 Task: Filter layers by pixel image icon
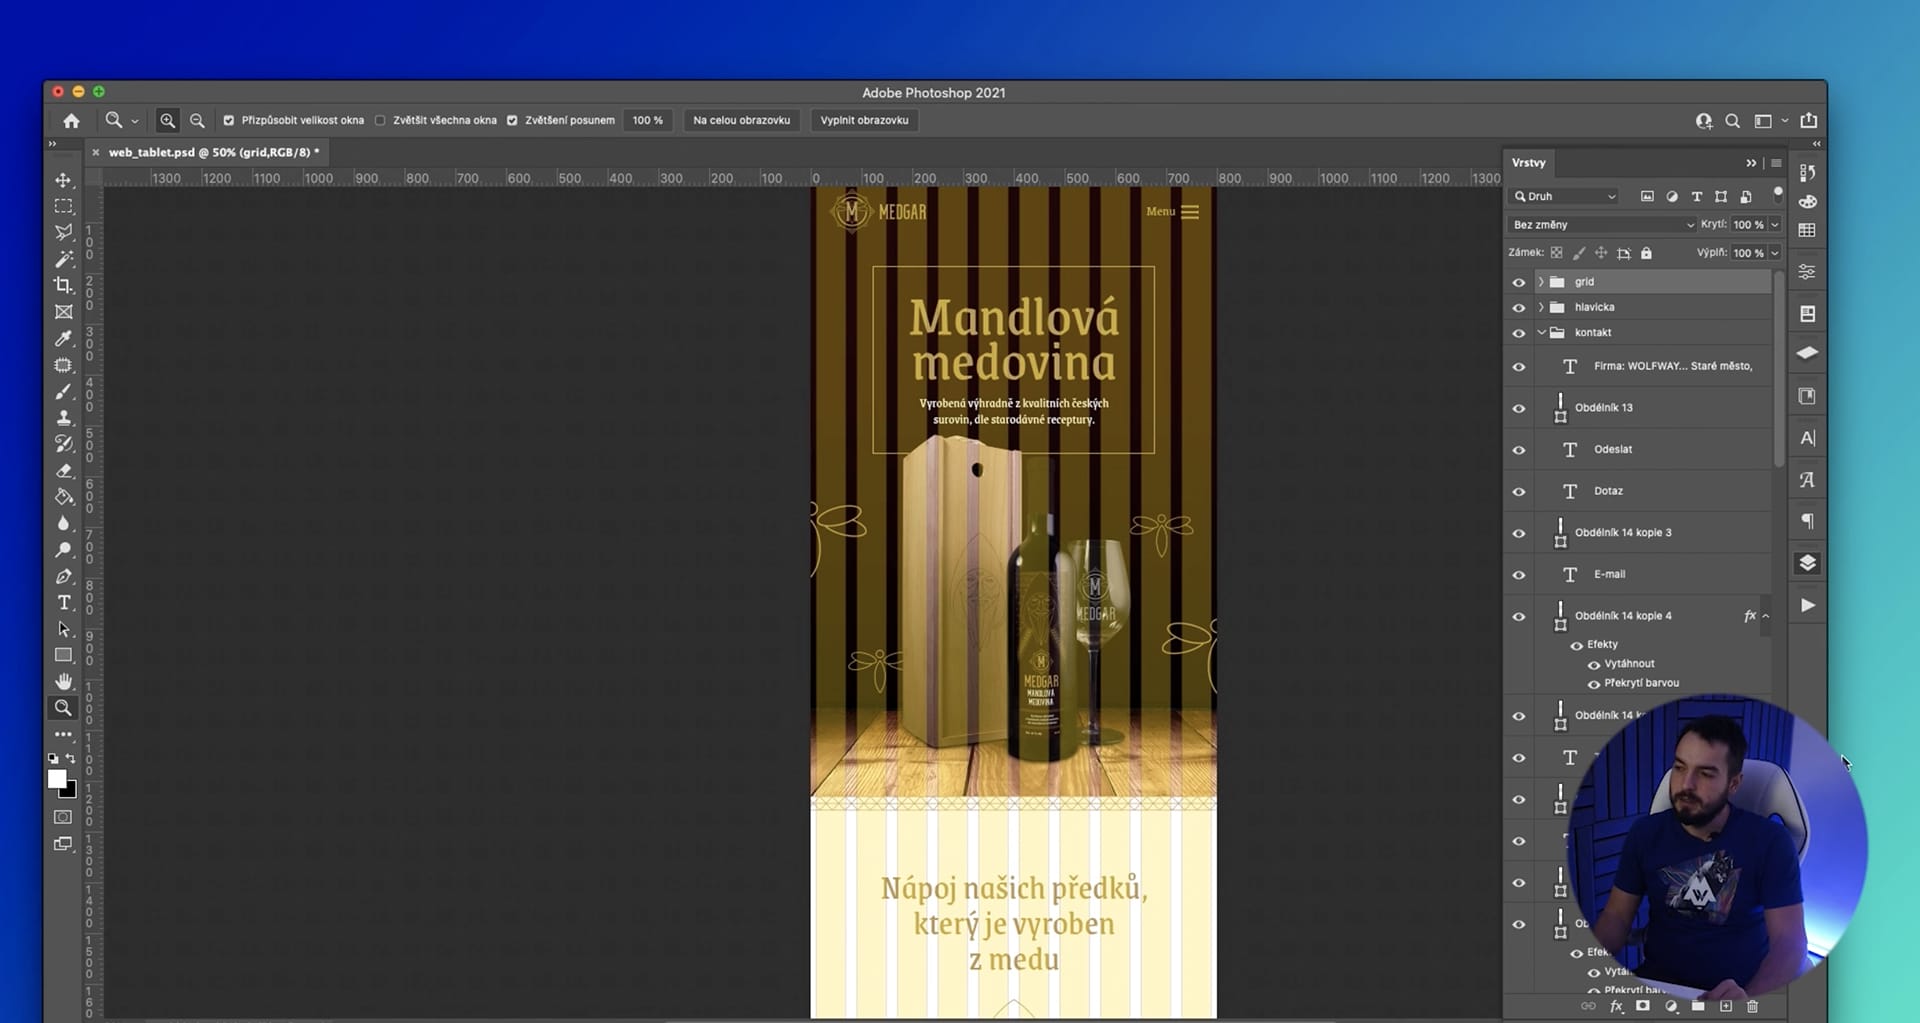pyautogui.click(x=1647, y=197)
